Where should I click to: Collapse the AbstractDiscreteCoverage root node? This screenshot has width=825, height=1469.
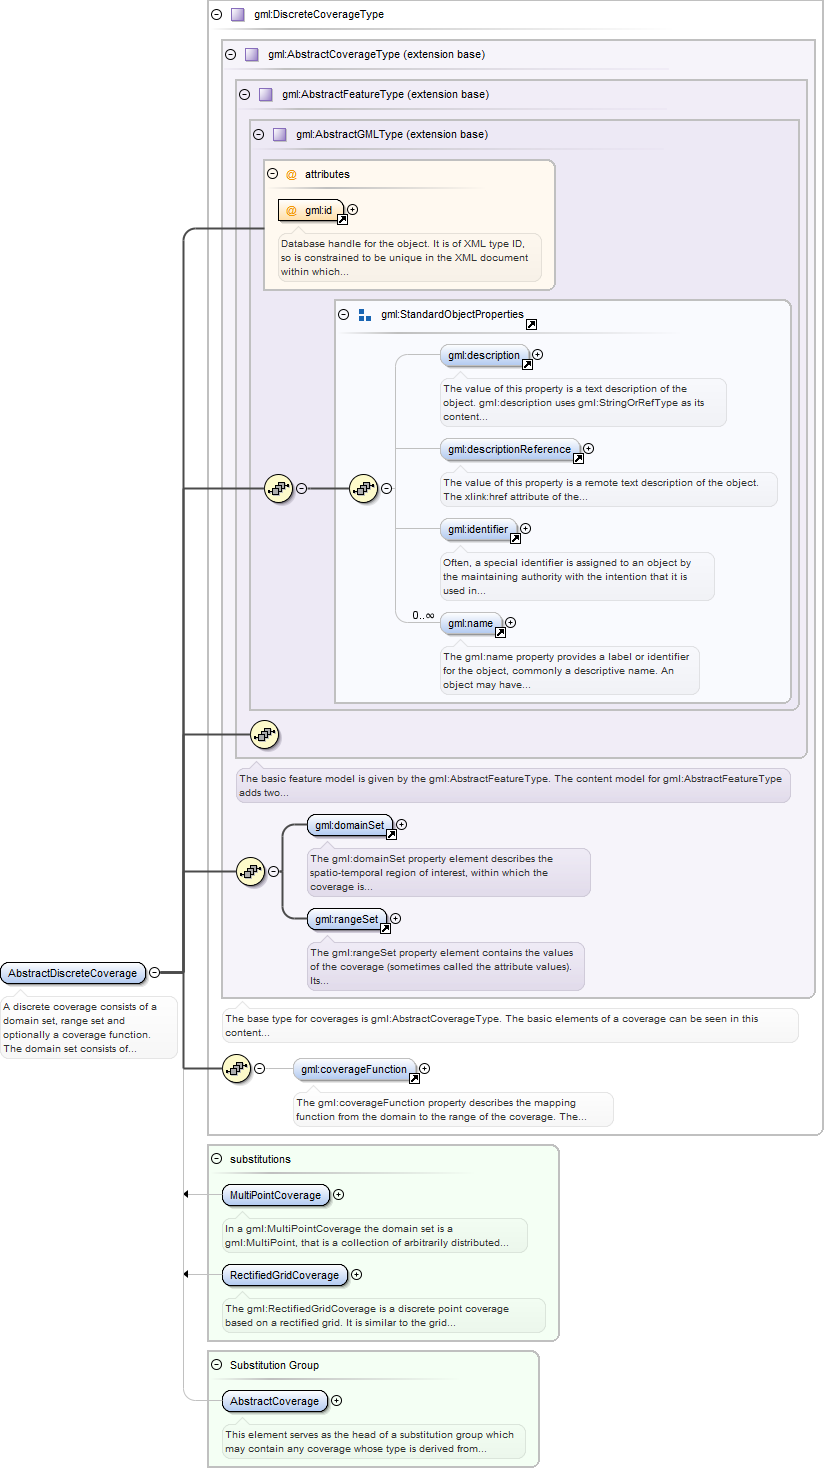[x=154, y=973]
